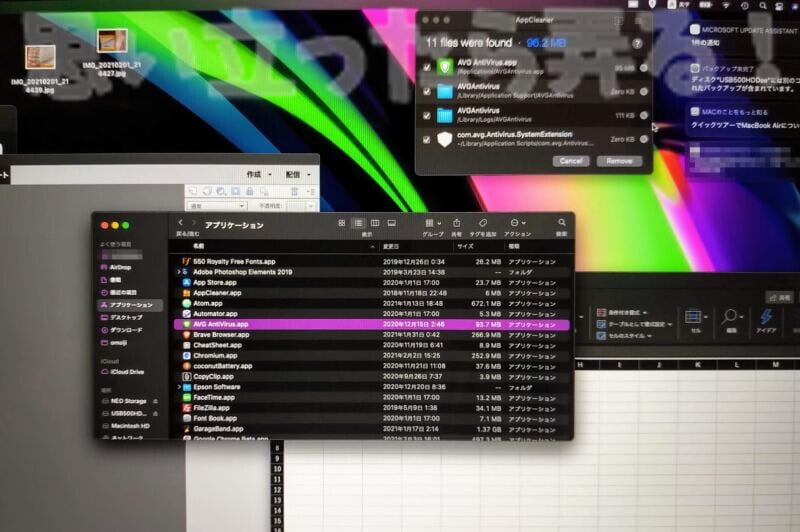Image resolution: width=800 pixels, height=532 pixels.
Task: Sort Finder list by 名前 column
Action: 274,246
